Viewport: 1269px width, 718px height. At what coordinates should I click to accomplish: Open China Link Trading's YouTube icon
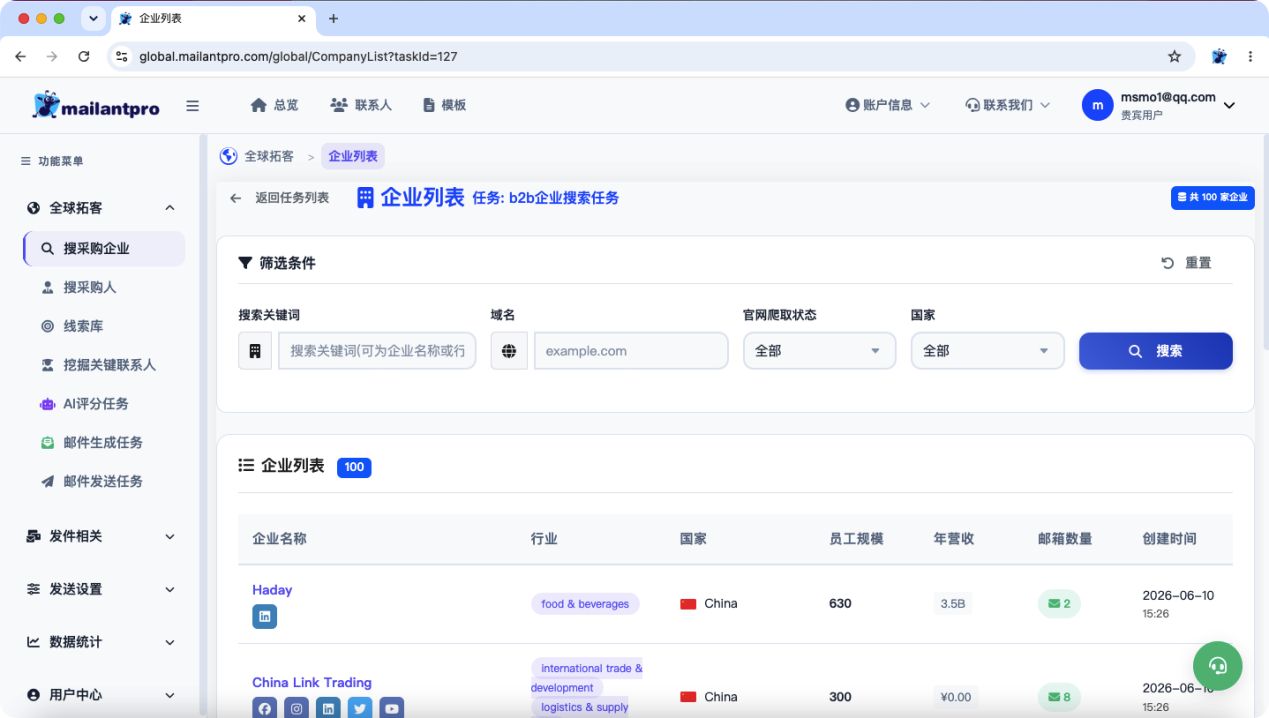coord(392,708)
